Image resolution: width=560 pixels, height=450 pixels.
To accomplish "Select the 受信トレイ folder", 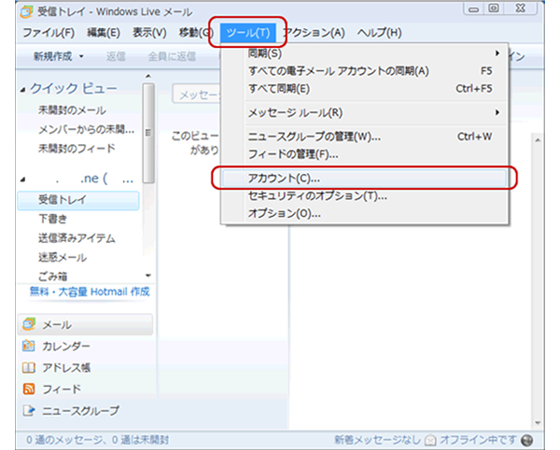I will tap(78, 200).
